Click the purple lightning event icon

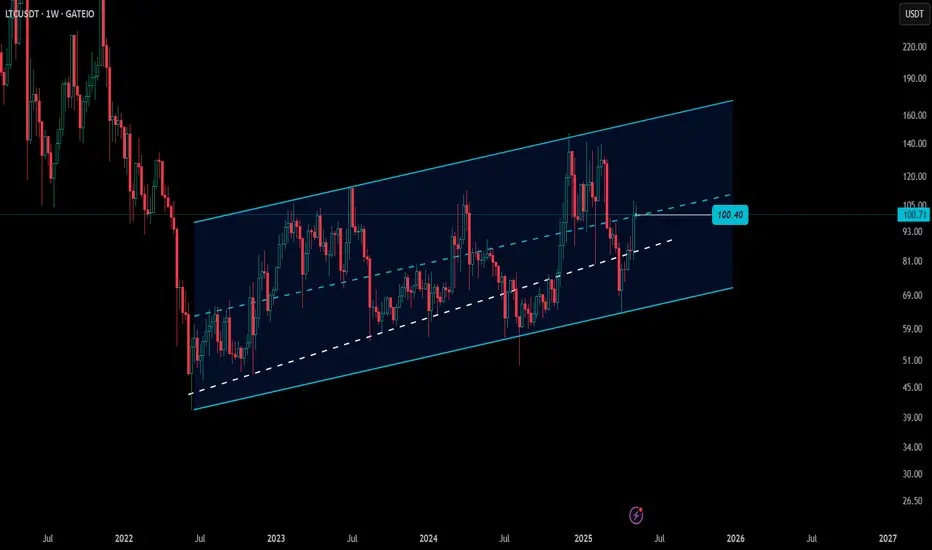(x=636, y=515)
